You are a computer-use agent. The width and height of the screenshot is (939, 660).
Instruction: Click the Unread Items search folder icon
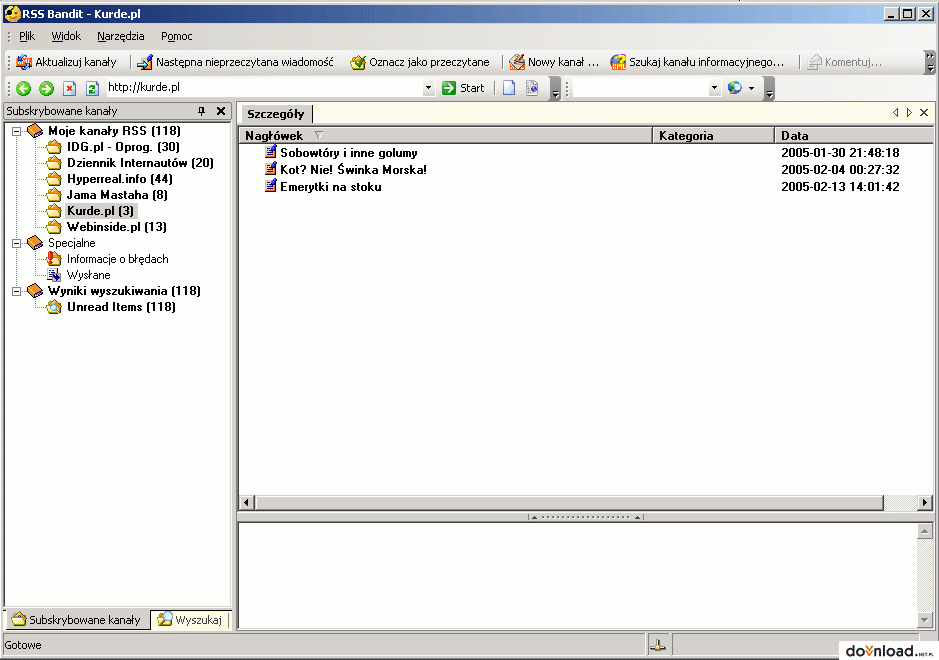[x=54, y=307]
